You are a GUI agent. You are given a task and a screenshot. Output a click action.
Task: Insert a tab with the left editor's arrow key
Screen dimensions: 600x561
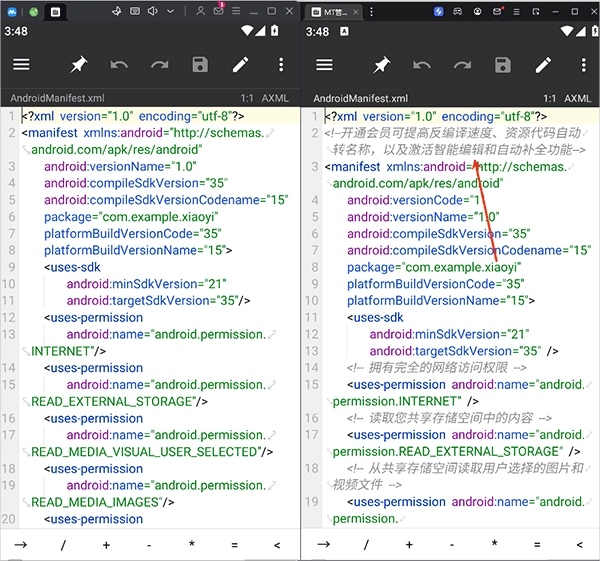point(21,544)
